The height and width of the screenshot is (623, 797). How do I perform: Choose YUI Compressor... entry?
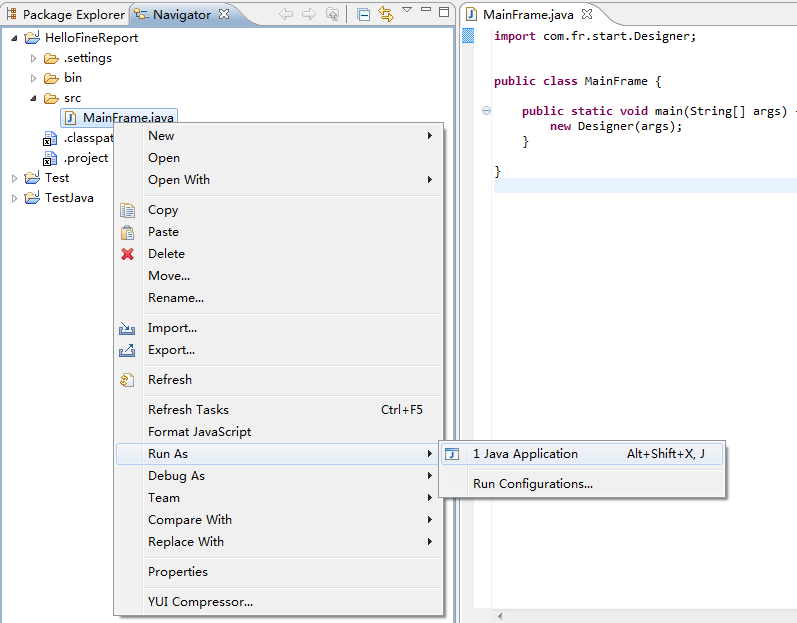[279, 602]
